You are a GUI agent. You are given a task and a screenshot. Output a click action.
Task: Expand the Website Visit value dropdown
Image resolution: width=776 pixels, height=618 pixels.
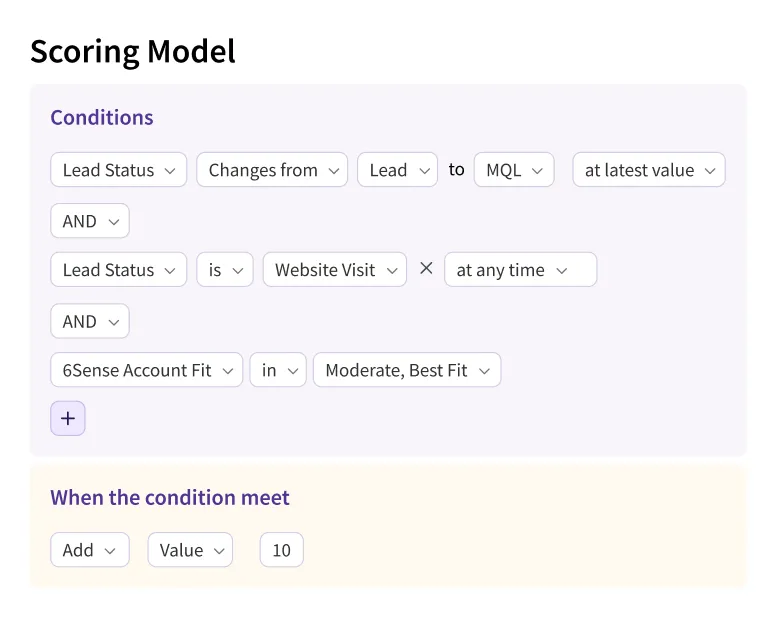334,270
